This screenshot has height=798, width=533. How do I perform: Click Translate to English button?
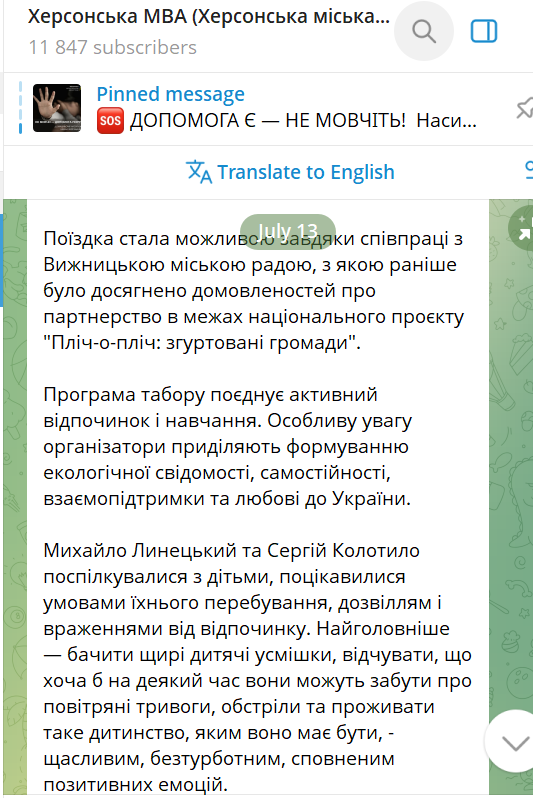(x=290, y=172)
